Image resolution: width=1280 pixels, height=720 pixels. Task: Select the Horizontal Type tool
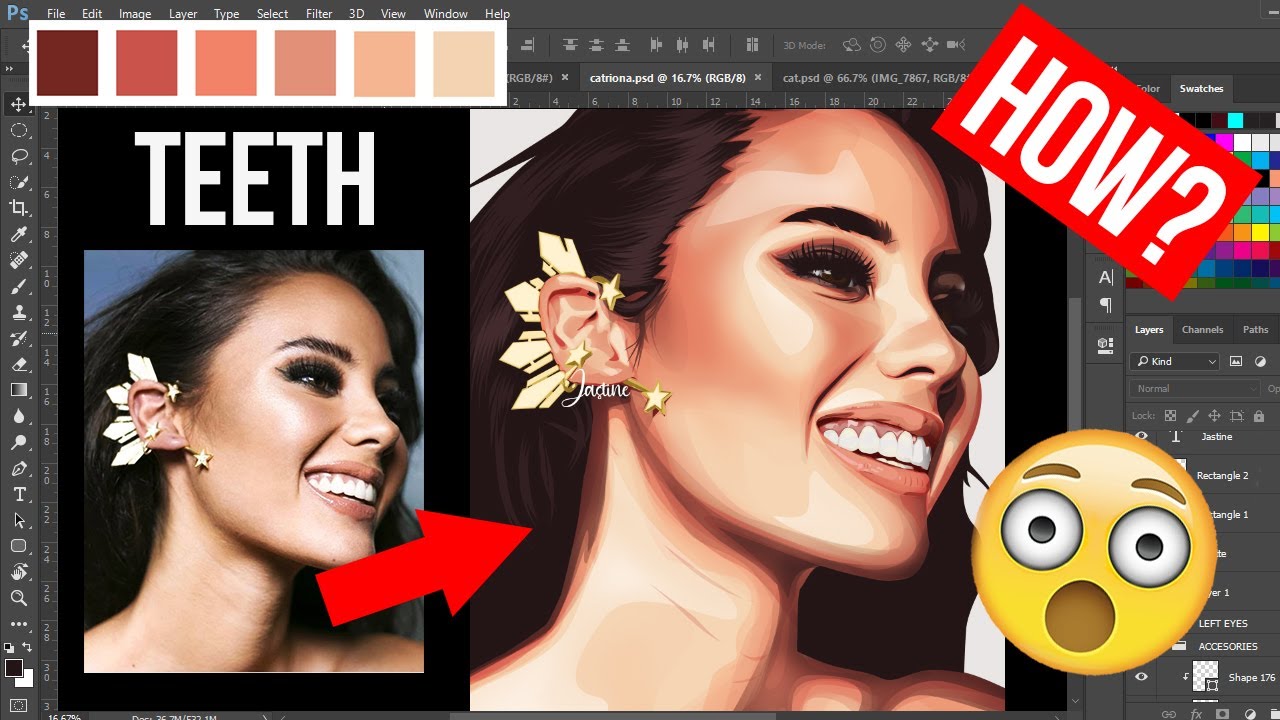pos(18,494)
